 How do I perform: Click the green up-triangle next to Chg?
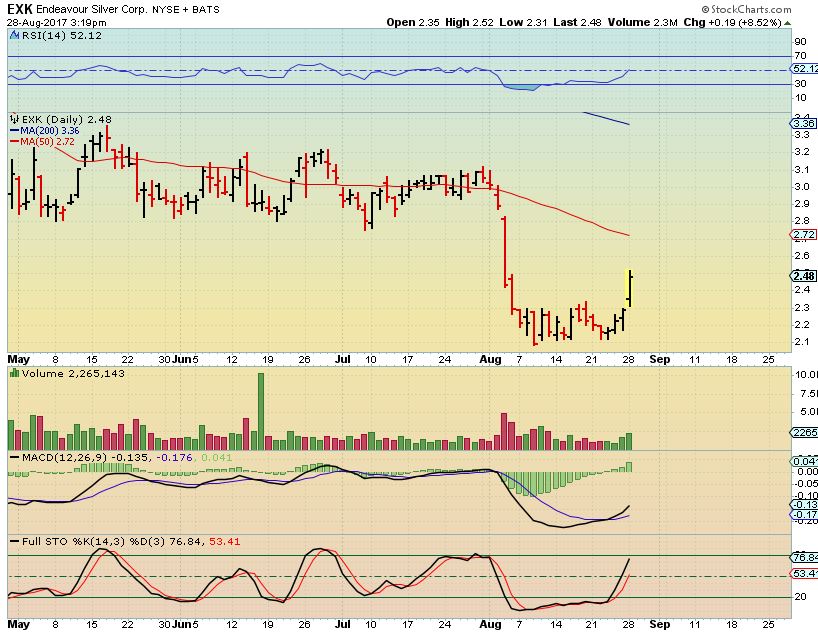click(x=787, y=23)
